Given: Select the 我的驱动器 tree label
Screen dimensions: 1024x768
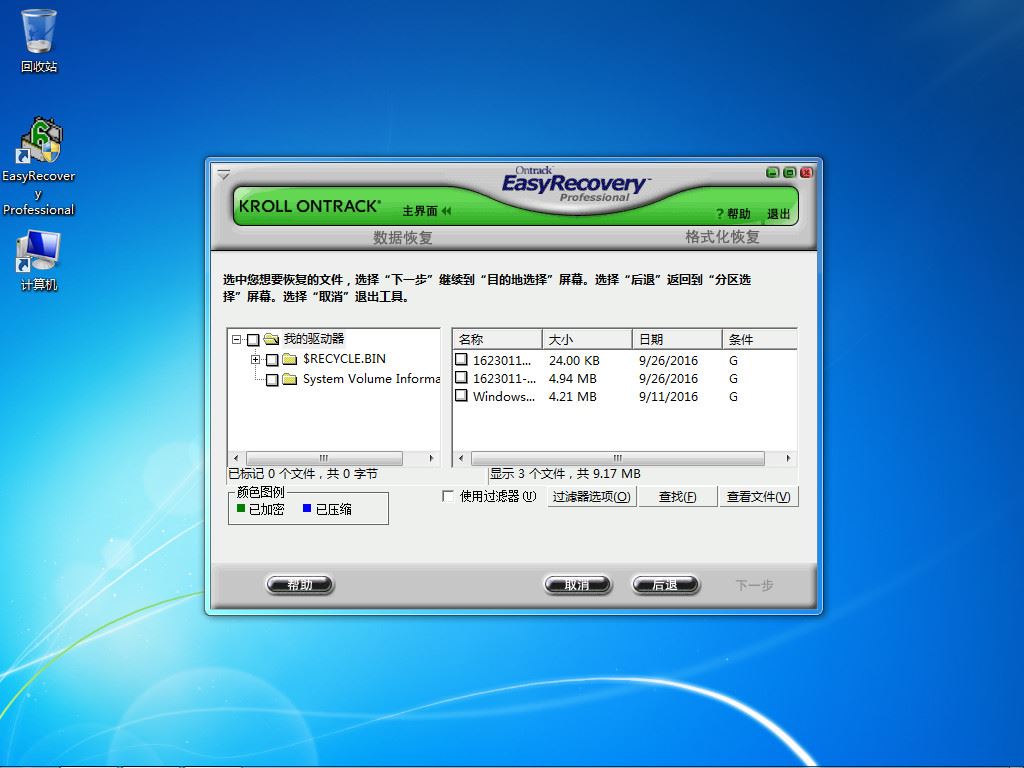Looking at the screenshot, I should pos(313,339).
